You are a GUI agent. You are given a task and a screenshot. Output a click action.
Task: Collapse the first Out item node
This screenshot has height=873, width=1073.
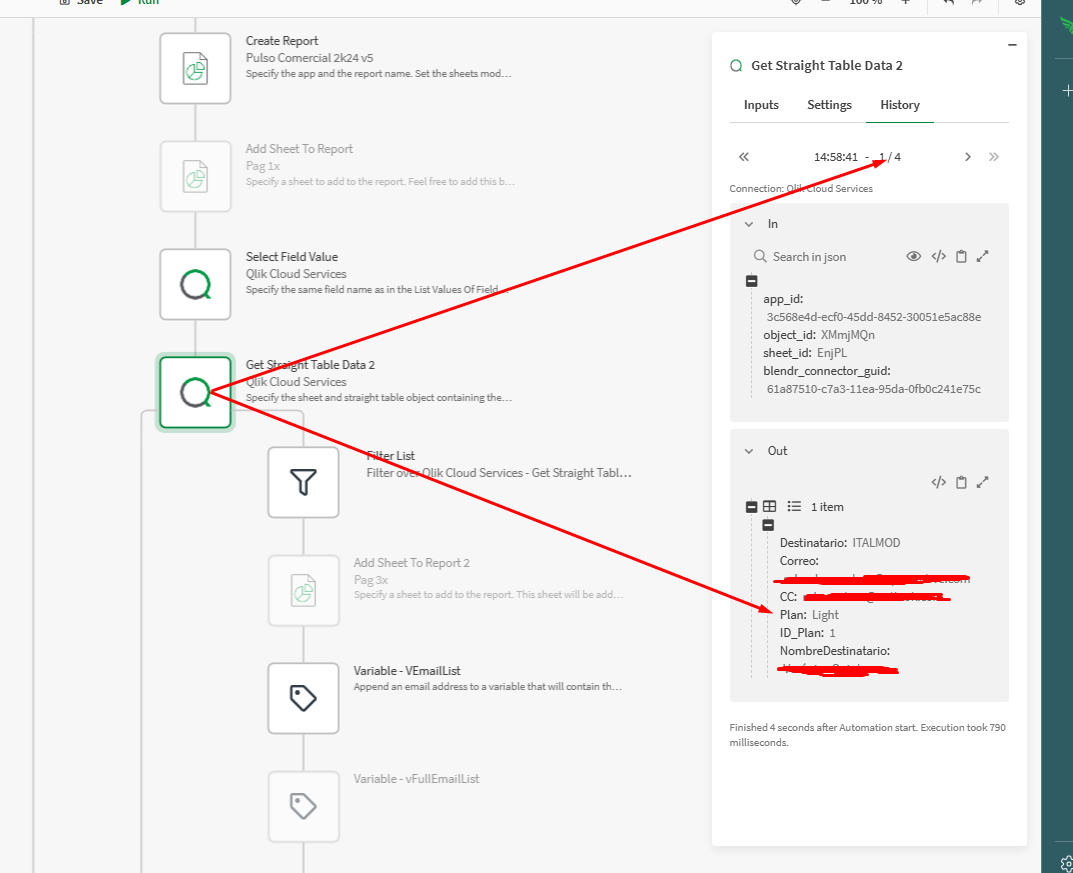768,525
